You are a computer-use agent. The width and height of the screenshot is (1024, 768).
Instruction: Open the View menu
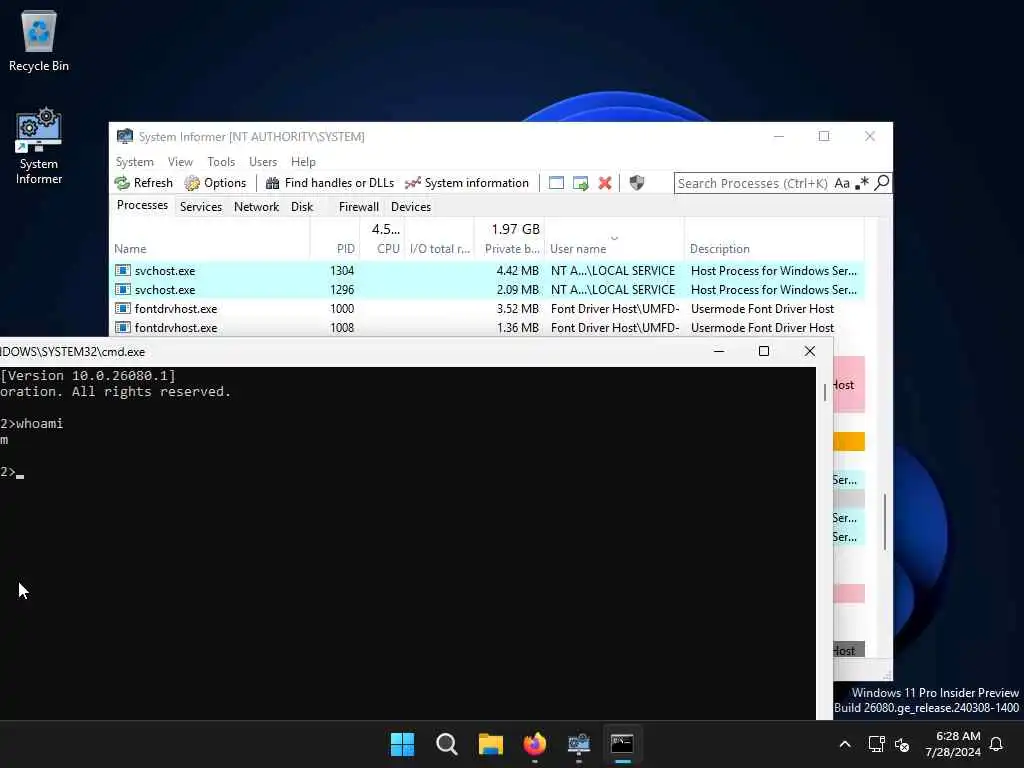180,161
